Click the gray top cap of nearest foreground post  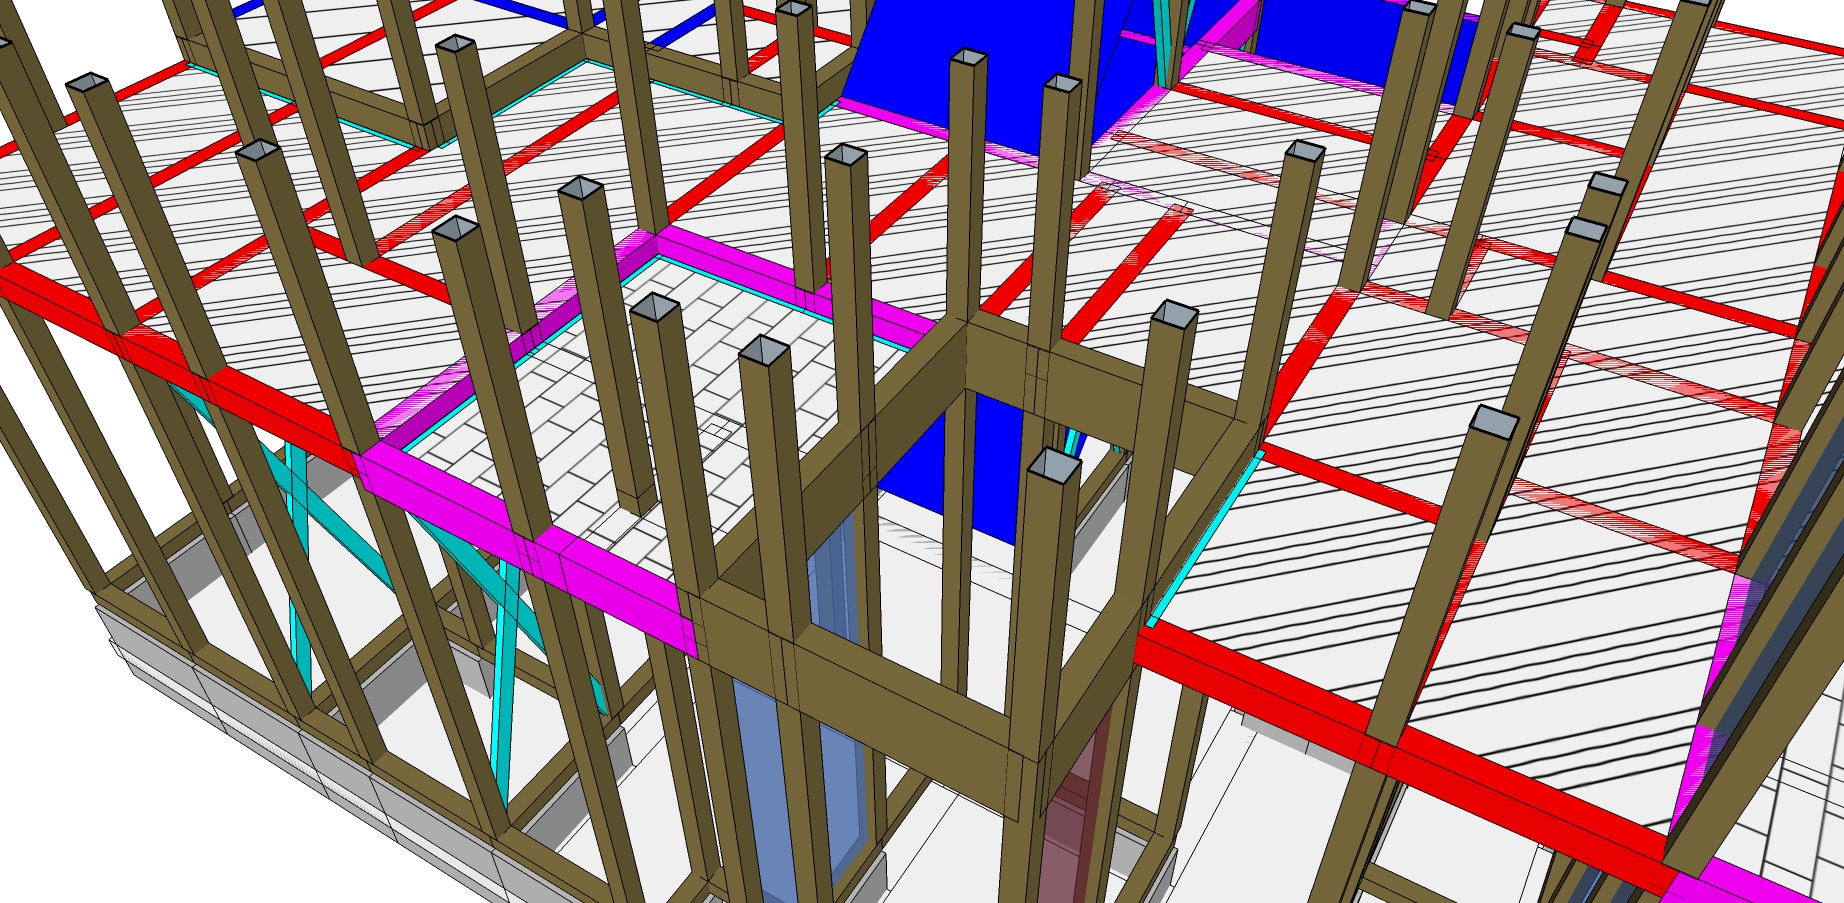tap(1054, 466)
